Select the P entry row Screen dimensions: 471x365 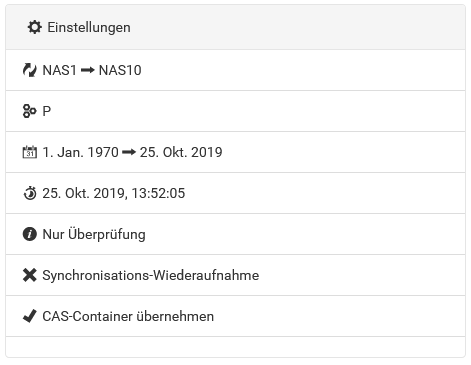point(235,111)
